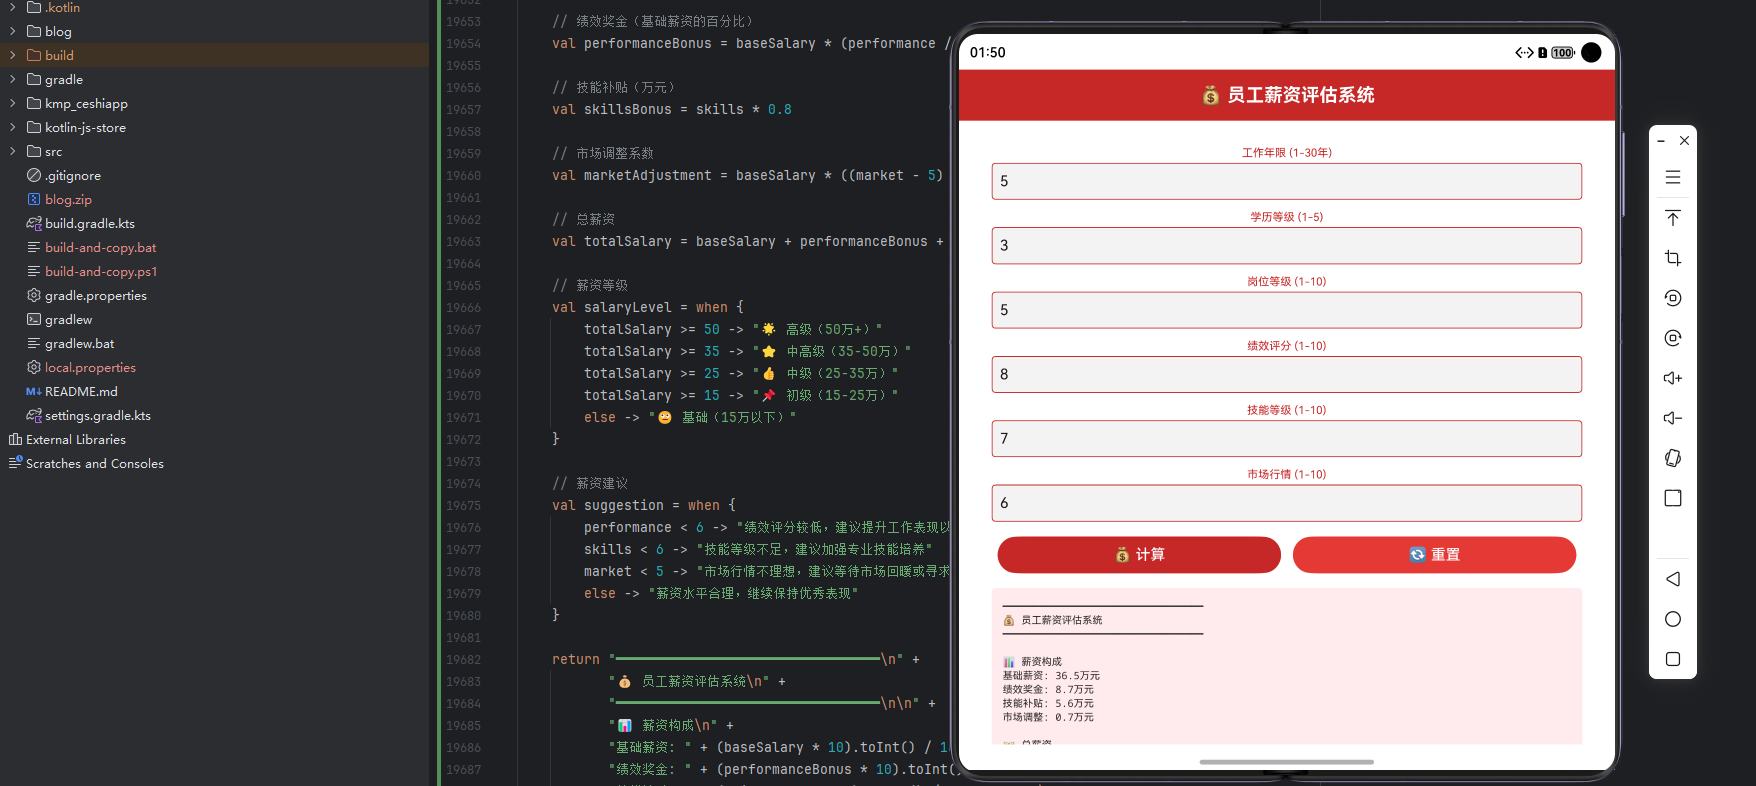This screenshot has height=786, width=1756.
Task: Click line number 19675 in gutter
Action: [463, 506]
